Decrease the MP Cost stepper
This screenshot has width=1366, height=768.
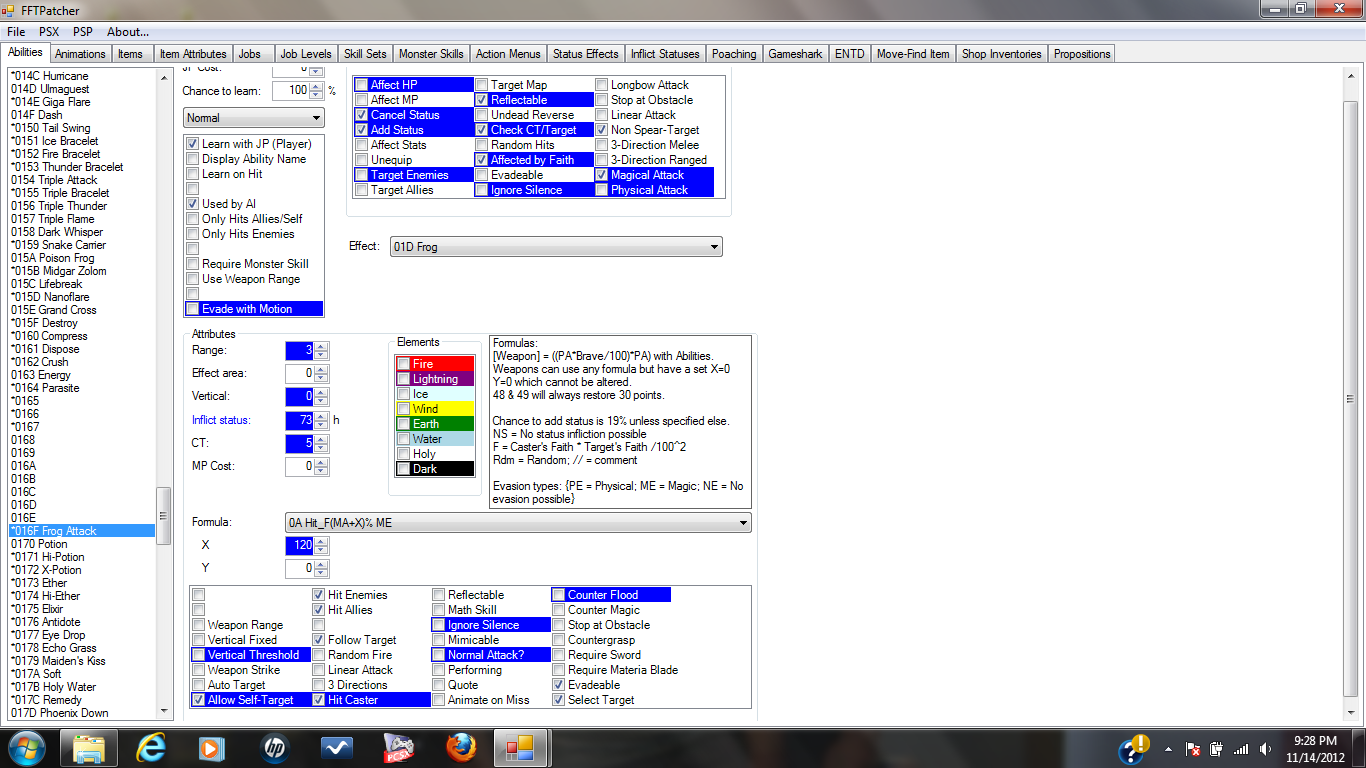point(321,470)
